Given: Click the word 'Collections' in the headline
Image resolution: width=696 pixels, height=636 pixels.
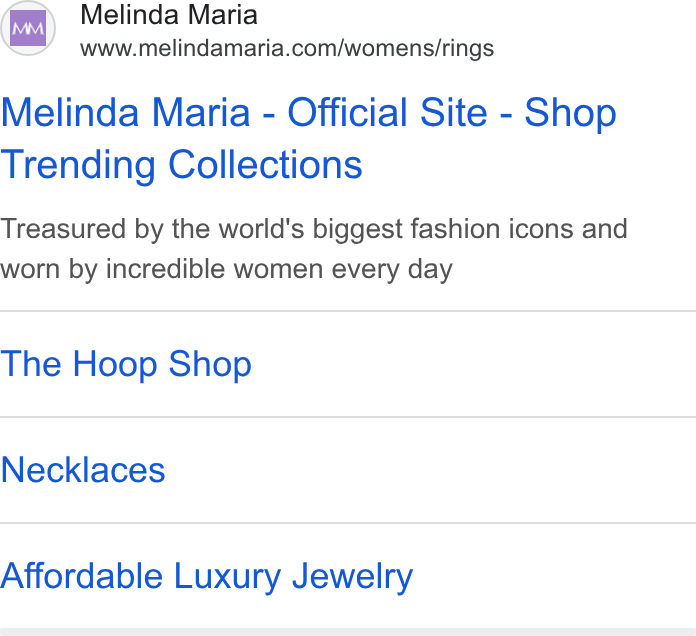Looking at the screenshot, I should click(265, 165).
